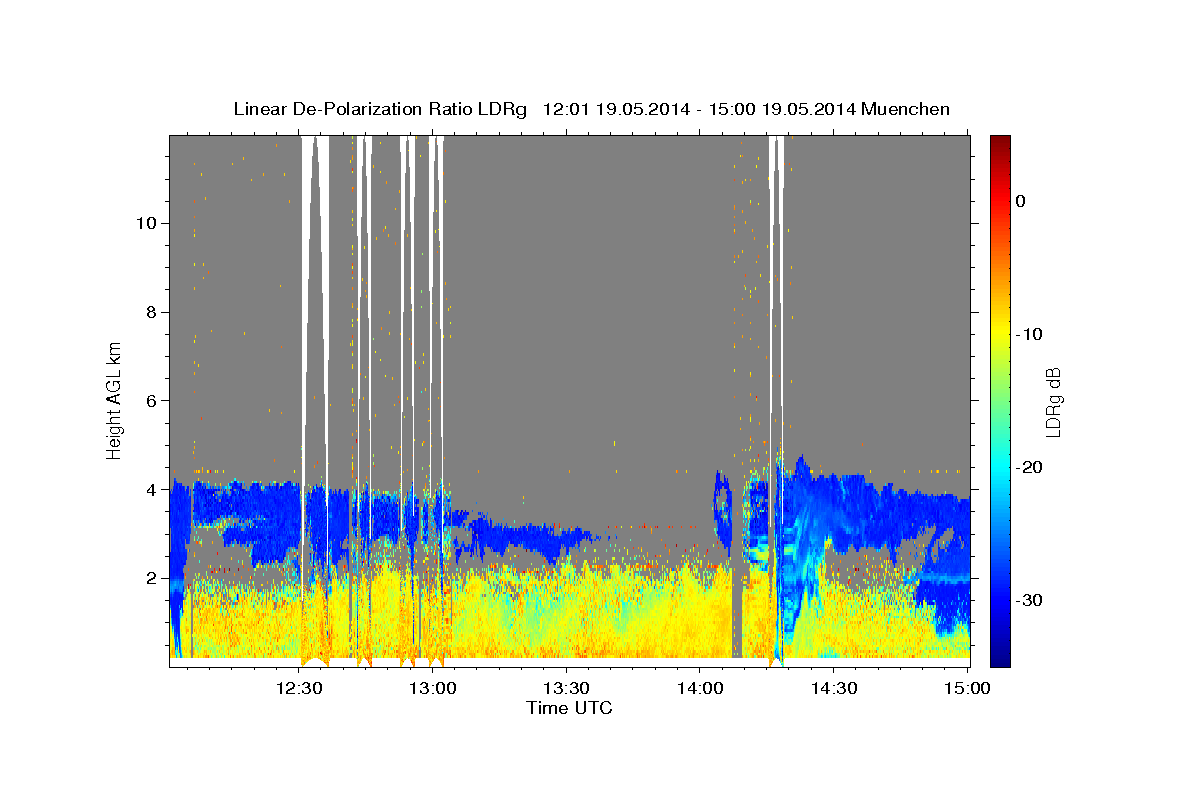
Task: Click the 'Time UTC' axis label
Action: click(x=569, y=708)
